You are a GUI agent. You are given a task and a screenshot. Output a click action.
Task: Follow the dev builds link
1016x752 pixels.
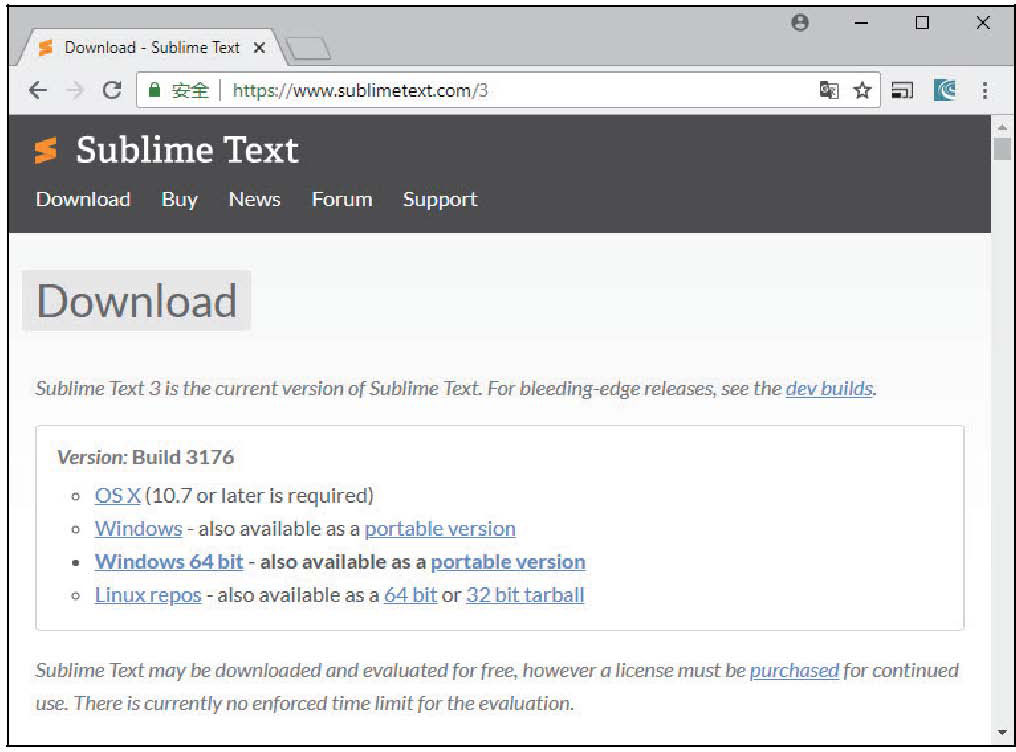pos(829,388)
